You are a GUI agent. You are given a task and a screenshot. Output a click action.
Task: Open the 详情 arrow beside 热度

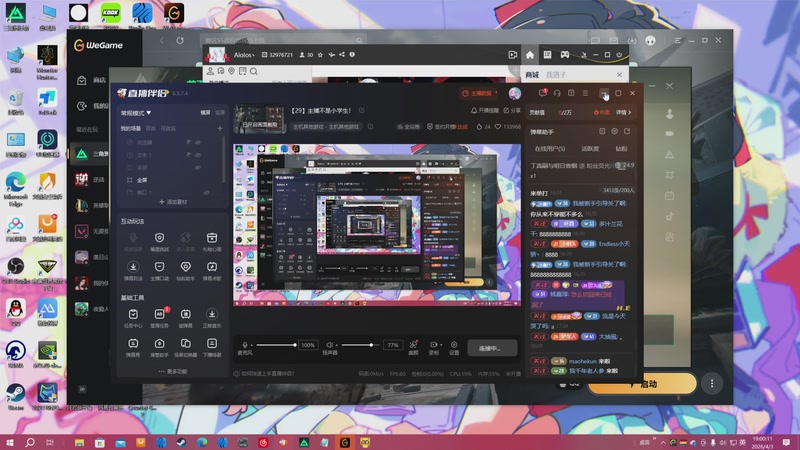pos(623,112)
